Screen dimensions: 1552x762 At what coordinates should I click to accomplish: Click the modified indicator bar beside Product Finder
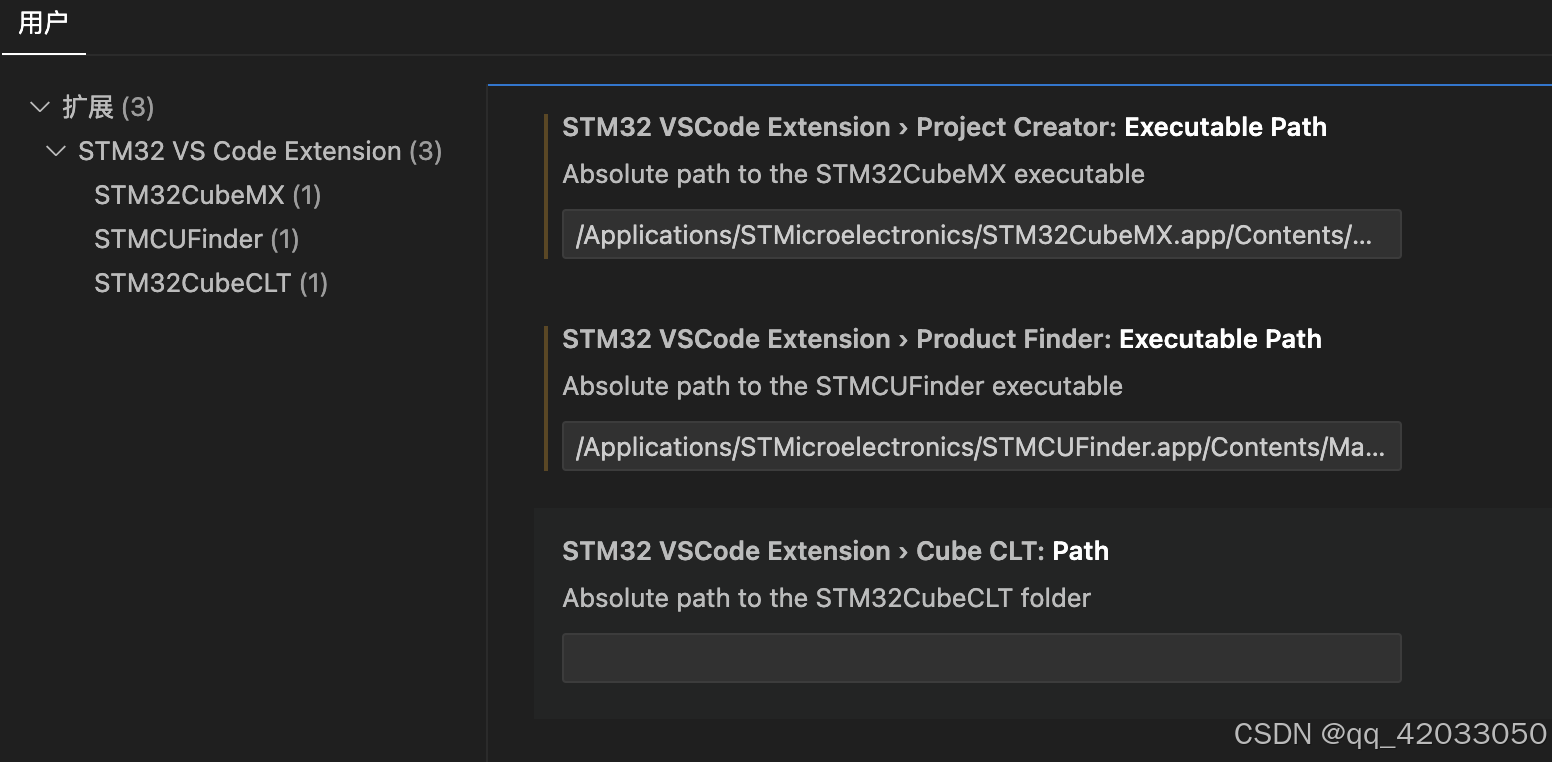coord(546,398)
